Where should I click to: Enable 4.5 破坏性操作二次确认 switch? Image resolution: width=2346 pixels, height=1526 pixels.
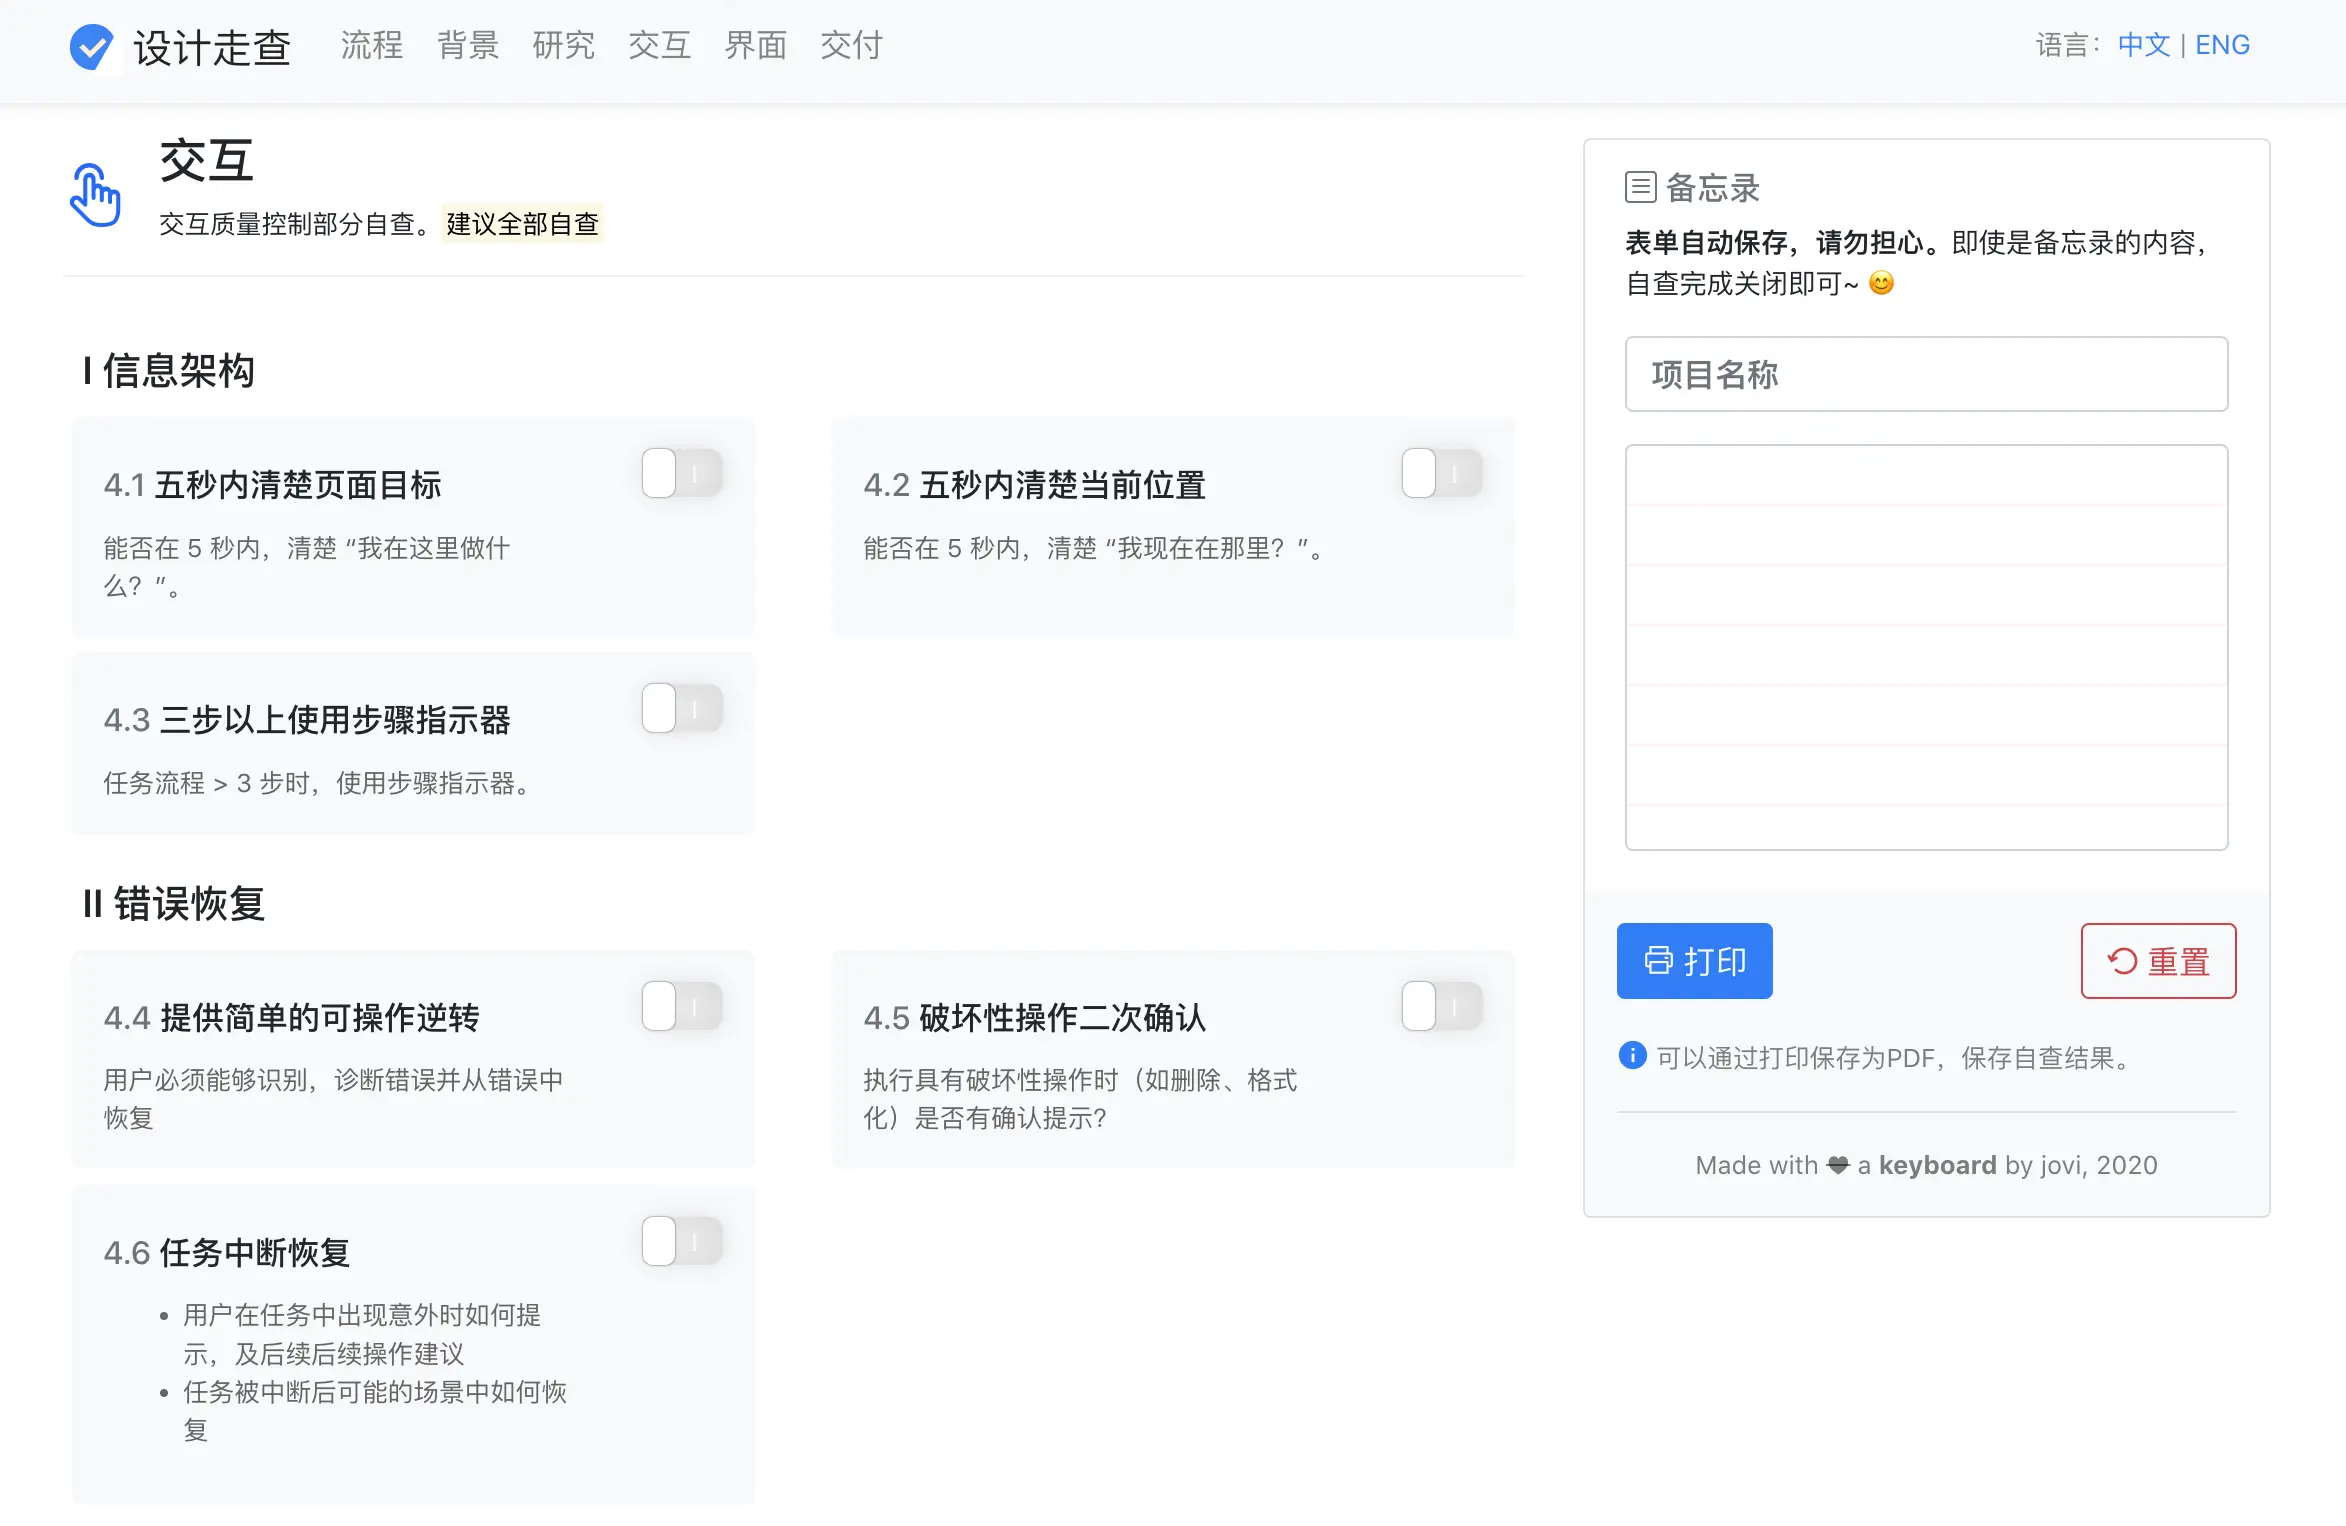tap(1441, 1006)
